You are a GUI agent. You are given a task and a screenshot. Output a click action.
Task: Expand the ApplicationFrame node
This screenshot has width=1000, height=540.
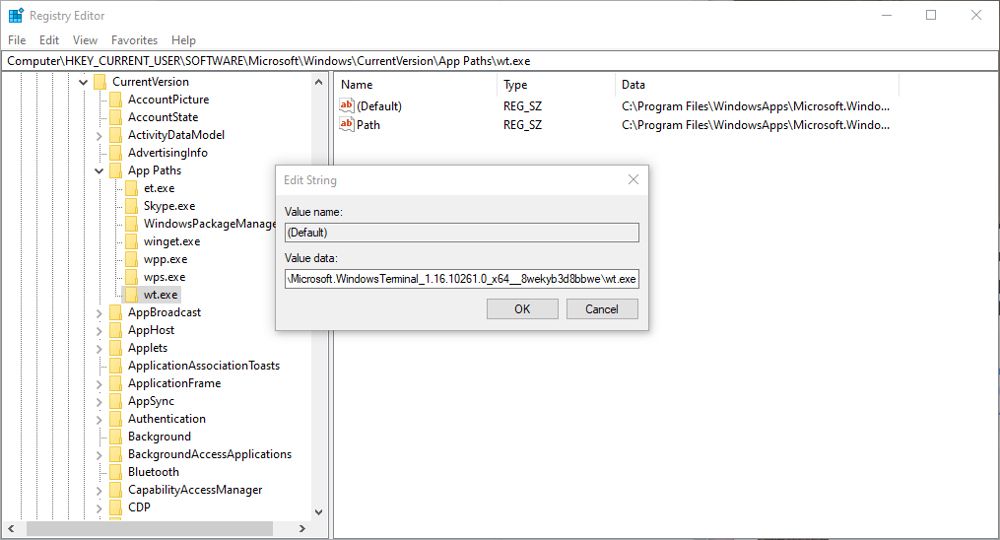(99, 384)
